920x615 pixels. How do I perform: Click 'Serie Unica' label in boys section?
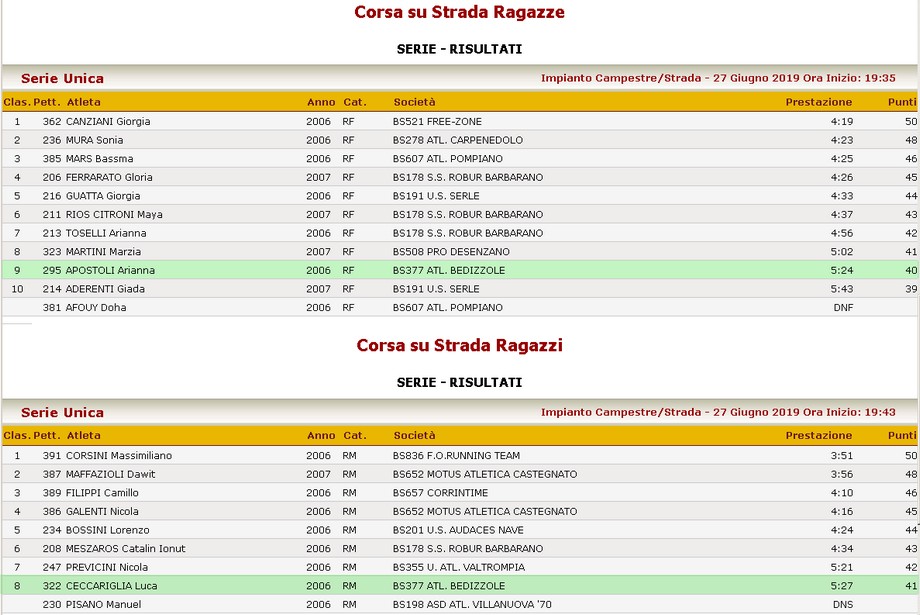[62, 413]
